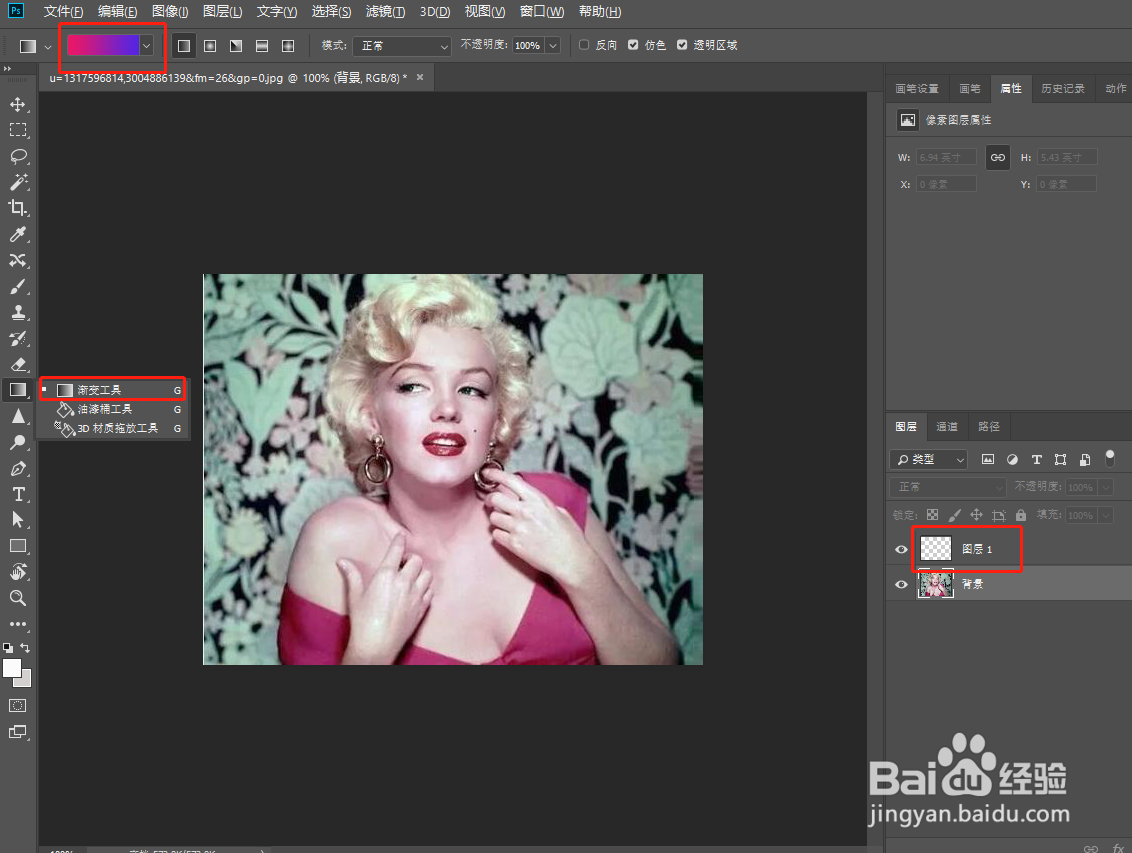The height and width of the screenshot is (853, 1132).
Task: Select the Magic Wand tool
Action: click(x=18, y=182)
